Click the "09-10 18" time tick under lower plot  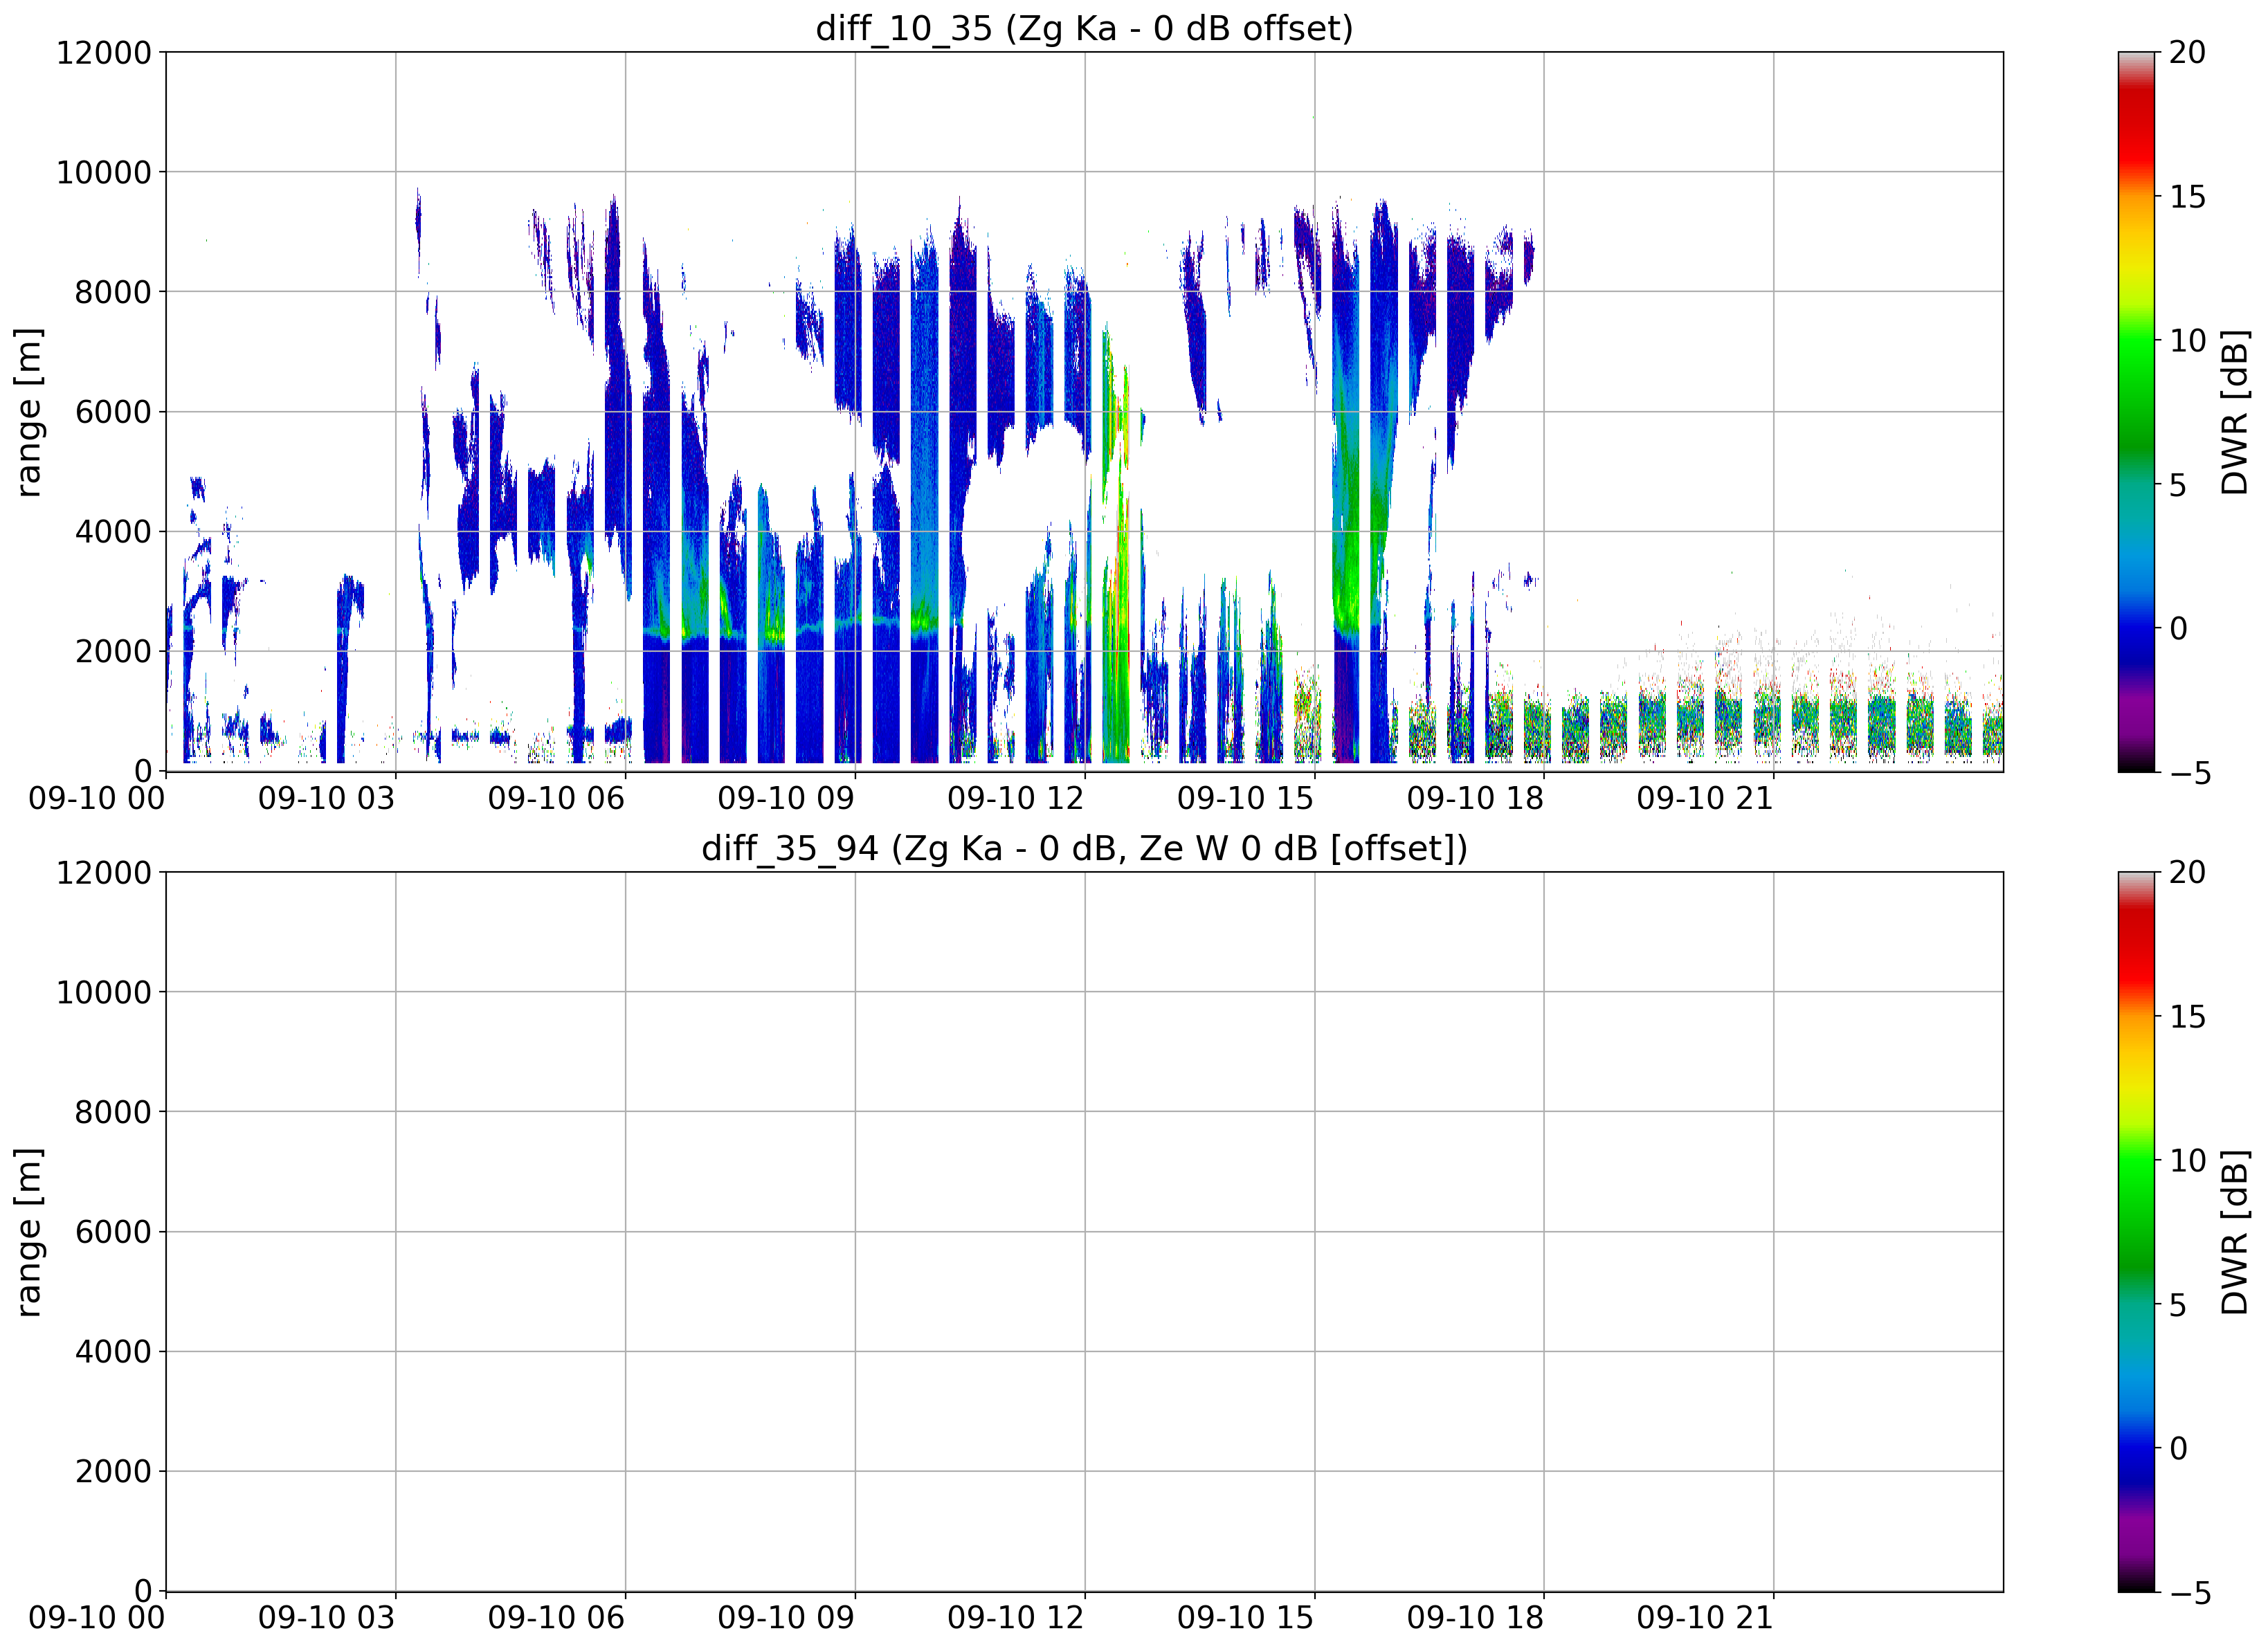click(x=1476, y=1618)
